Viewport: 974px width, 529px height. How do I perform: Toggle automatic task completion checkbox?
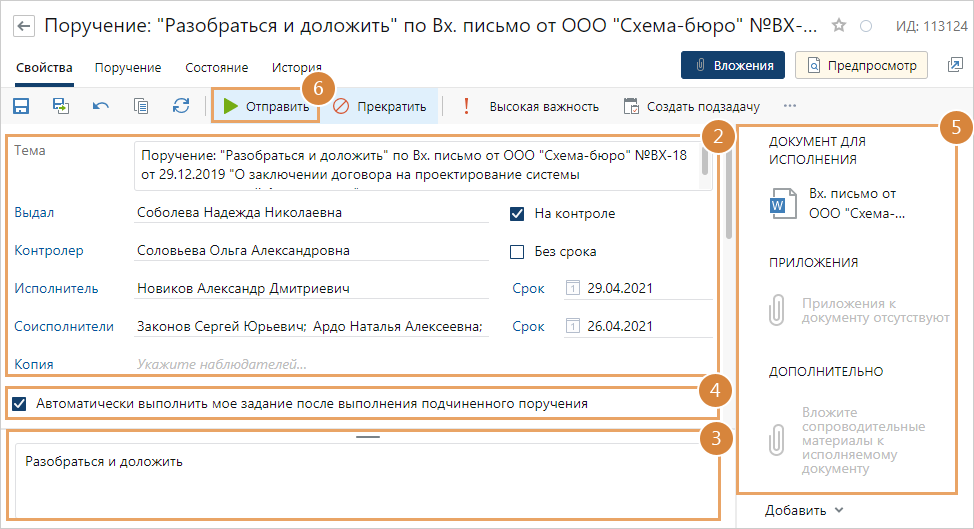tap(19, 404)
